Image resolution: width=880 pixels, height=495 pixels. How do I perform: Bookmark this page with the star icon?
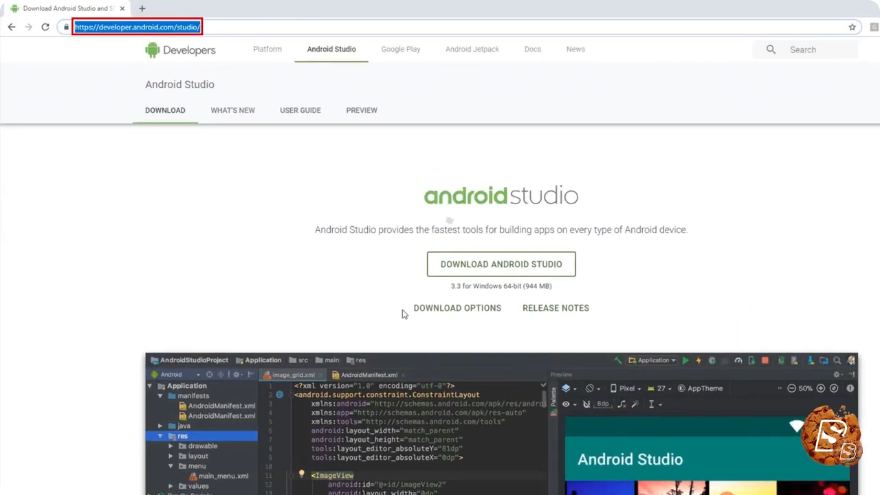click(x=852, y=27)
